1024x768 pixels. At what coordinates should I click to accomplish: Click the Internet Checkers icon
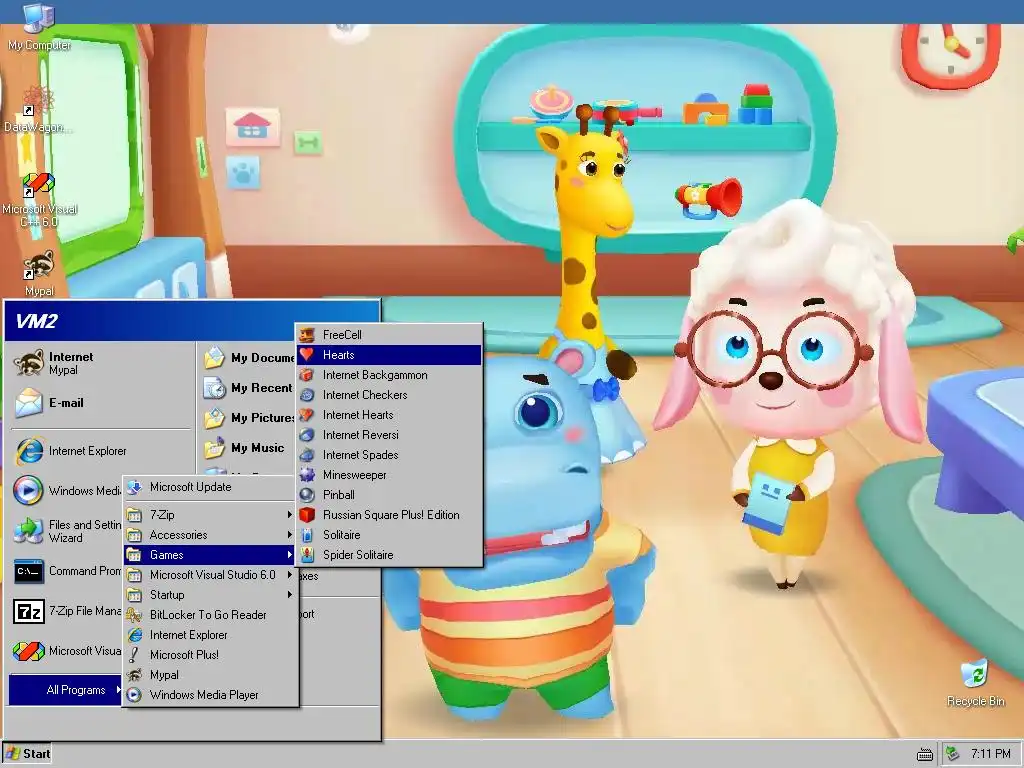coord(308,395)
